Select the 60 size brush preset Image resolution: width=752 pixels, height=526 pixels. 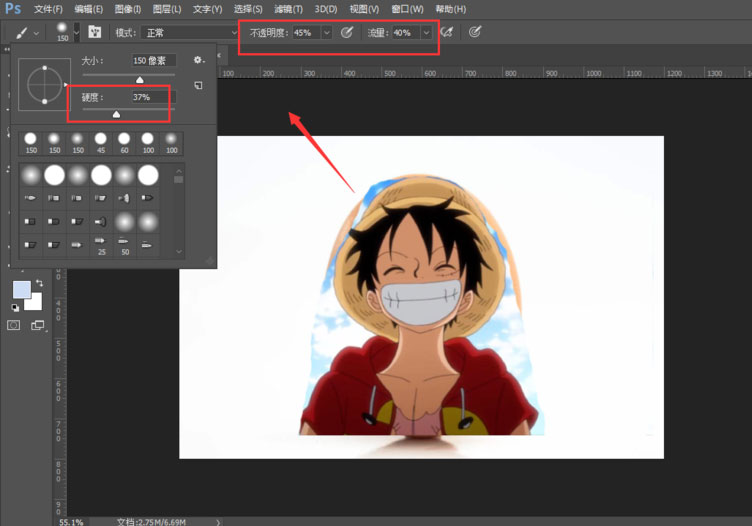(124, 143)
